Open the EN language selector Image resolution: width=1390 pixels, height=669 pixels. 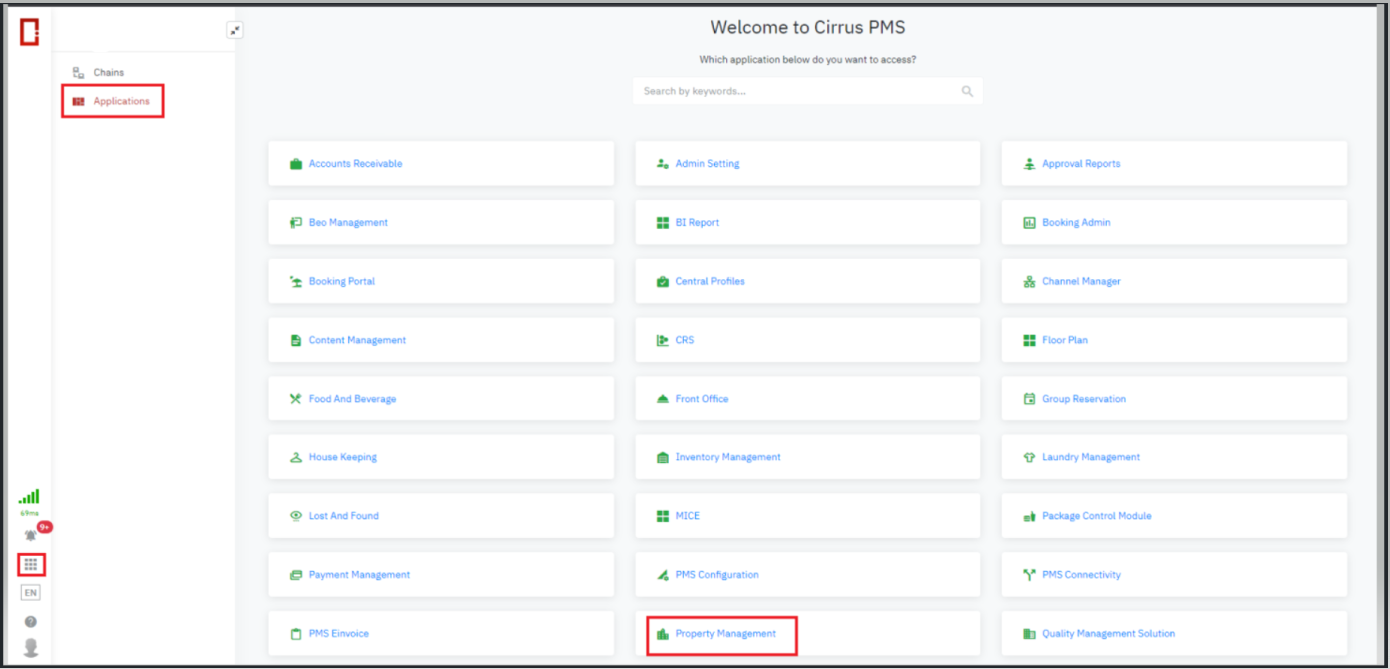(30, 593)
